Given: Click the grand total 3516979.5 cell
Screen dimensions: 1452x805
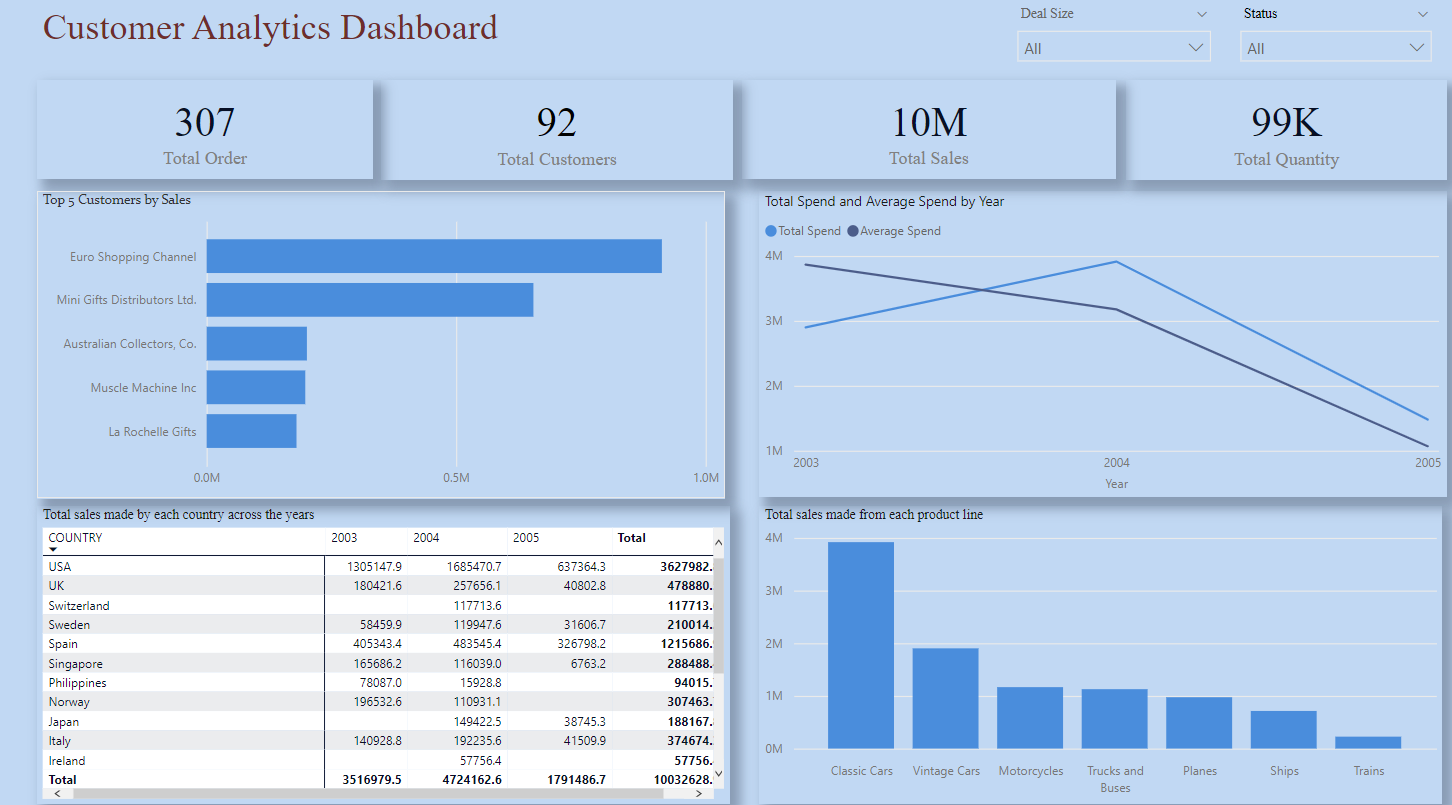Looking at the screenshot, I should 372,779.
